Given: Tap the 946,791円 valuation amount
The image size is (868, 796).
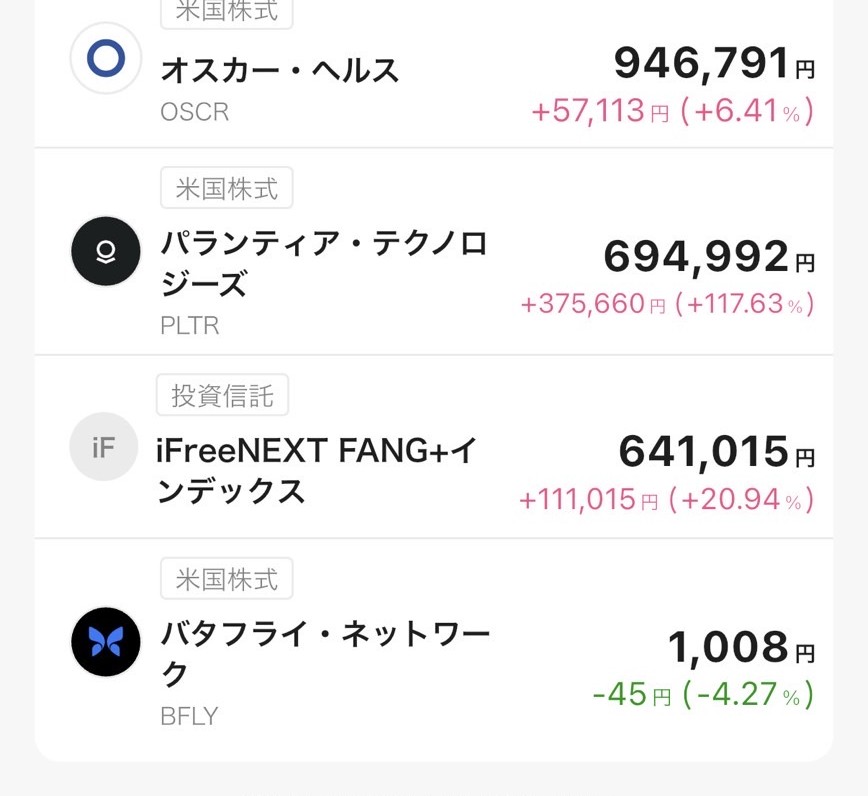Looking at the screenshot, I should (714, 64).
